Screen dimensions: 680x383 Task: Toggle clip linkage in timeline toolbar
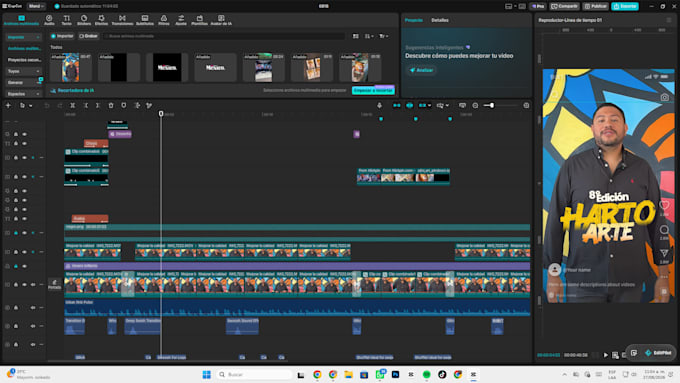422,105
